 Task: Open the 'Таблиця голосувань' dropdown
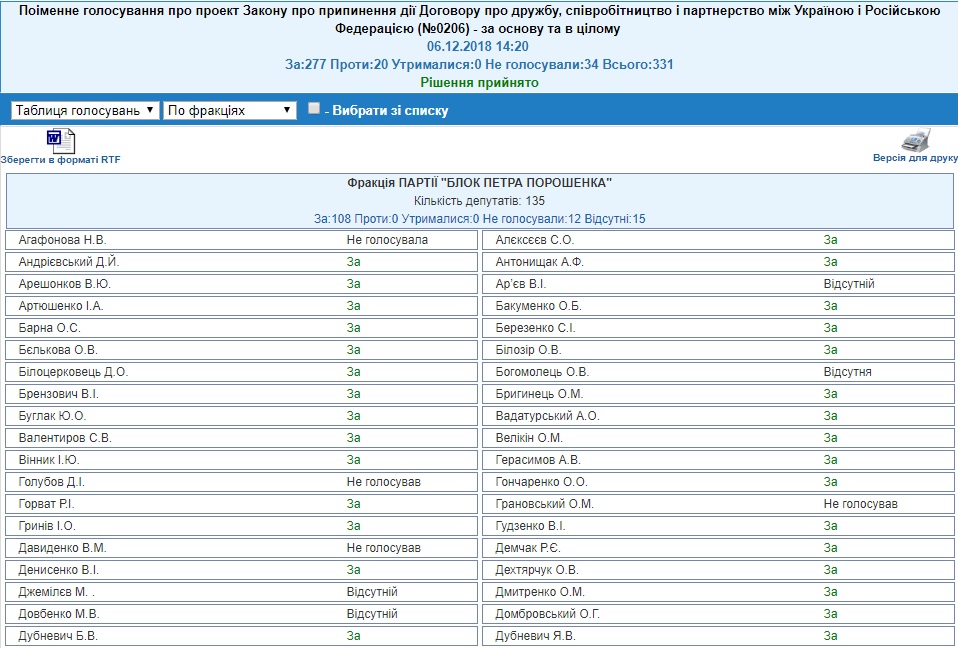click(x=85, y=110)
